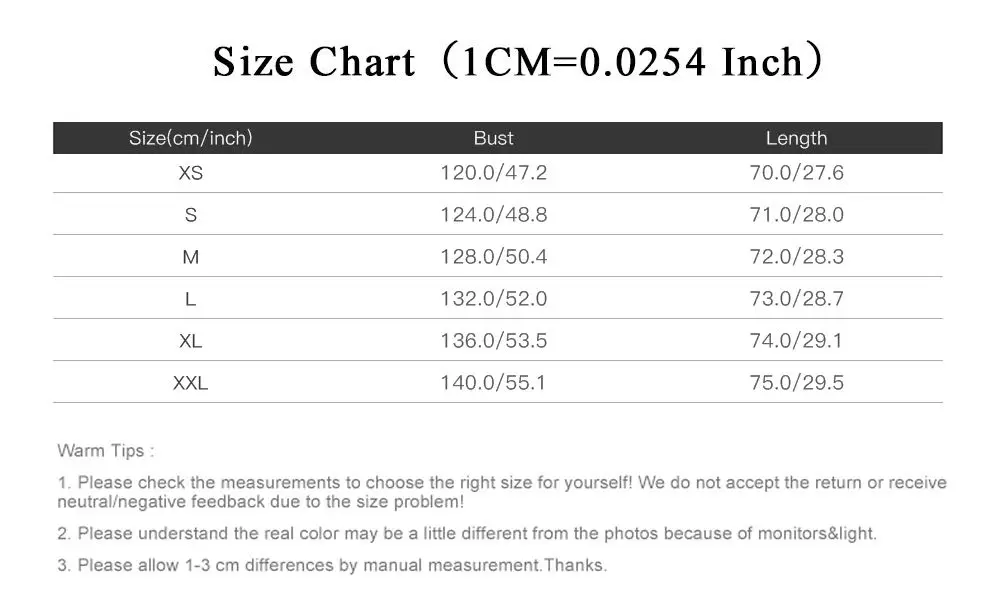
Task: Click length value 73.0/28.7
Action: click(x=797, y=299)
